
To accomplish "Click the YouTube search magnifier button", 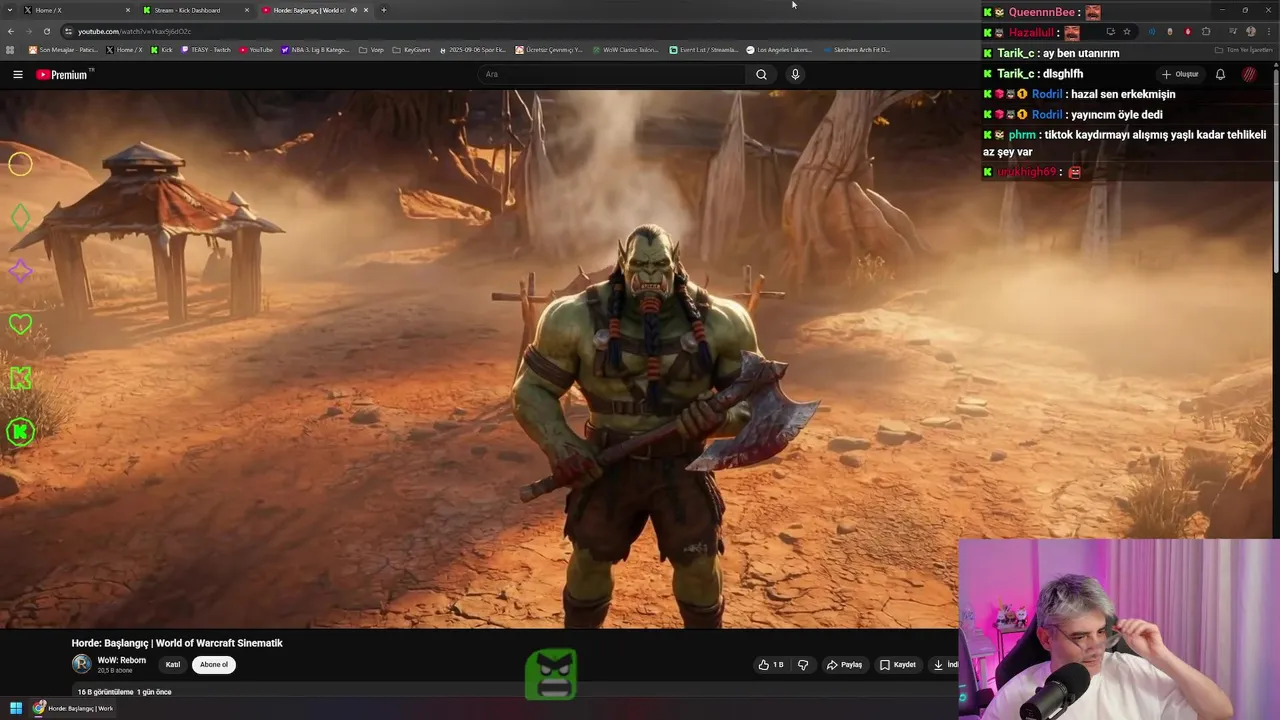I will (761, 74).
